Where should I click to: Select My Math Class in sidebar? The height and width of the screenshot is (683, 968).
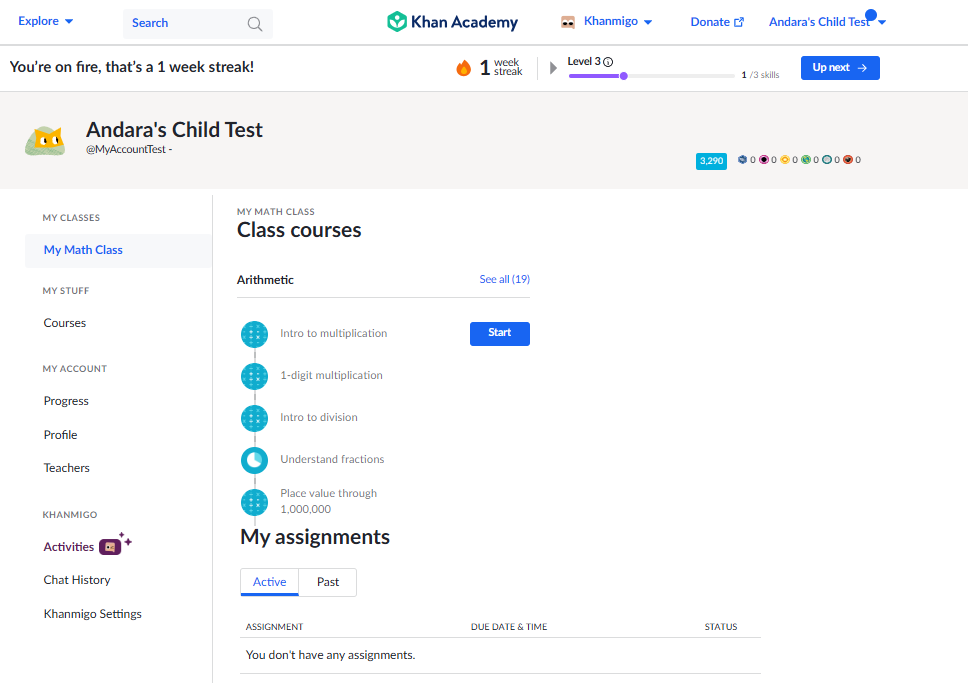pyautogui.click(x=119, y=250)
